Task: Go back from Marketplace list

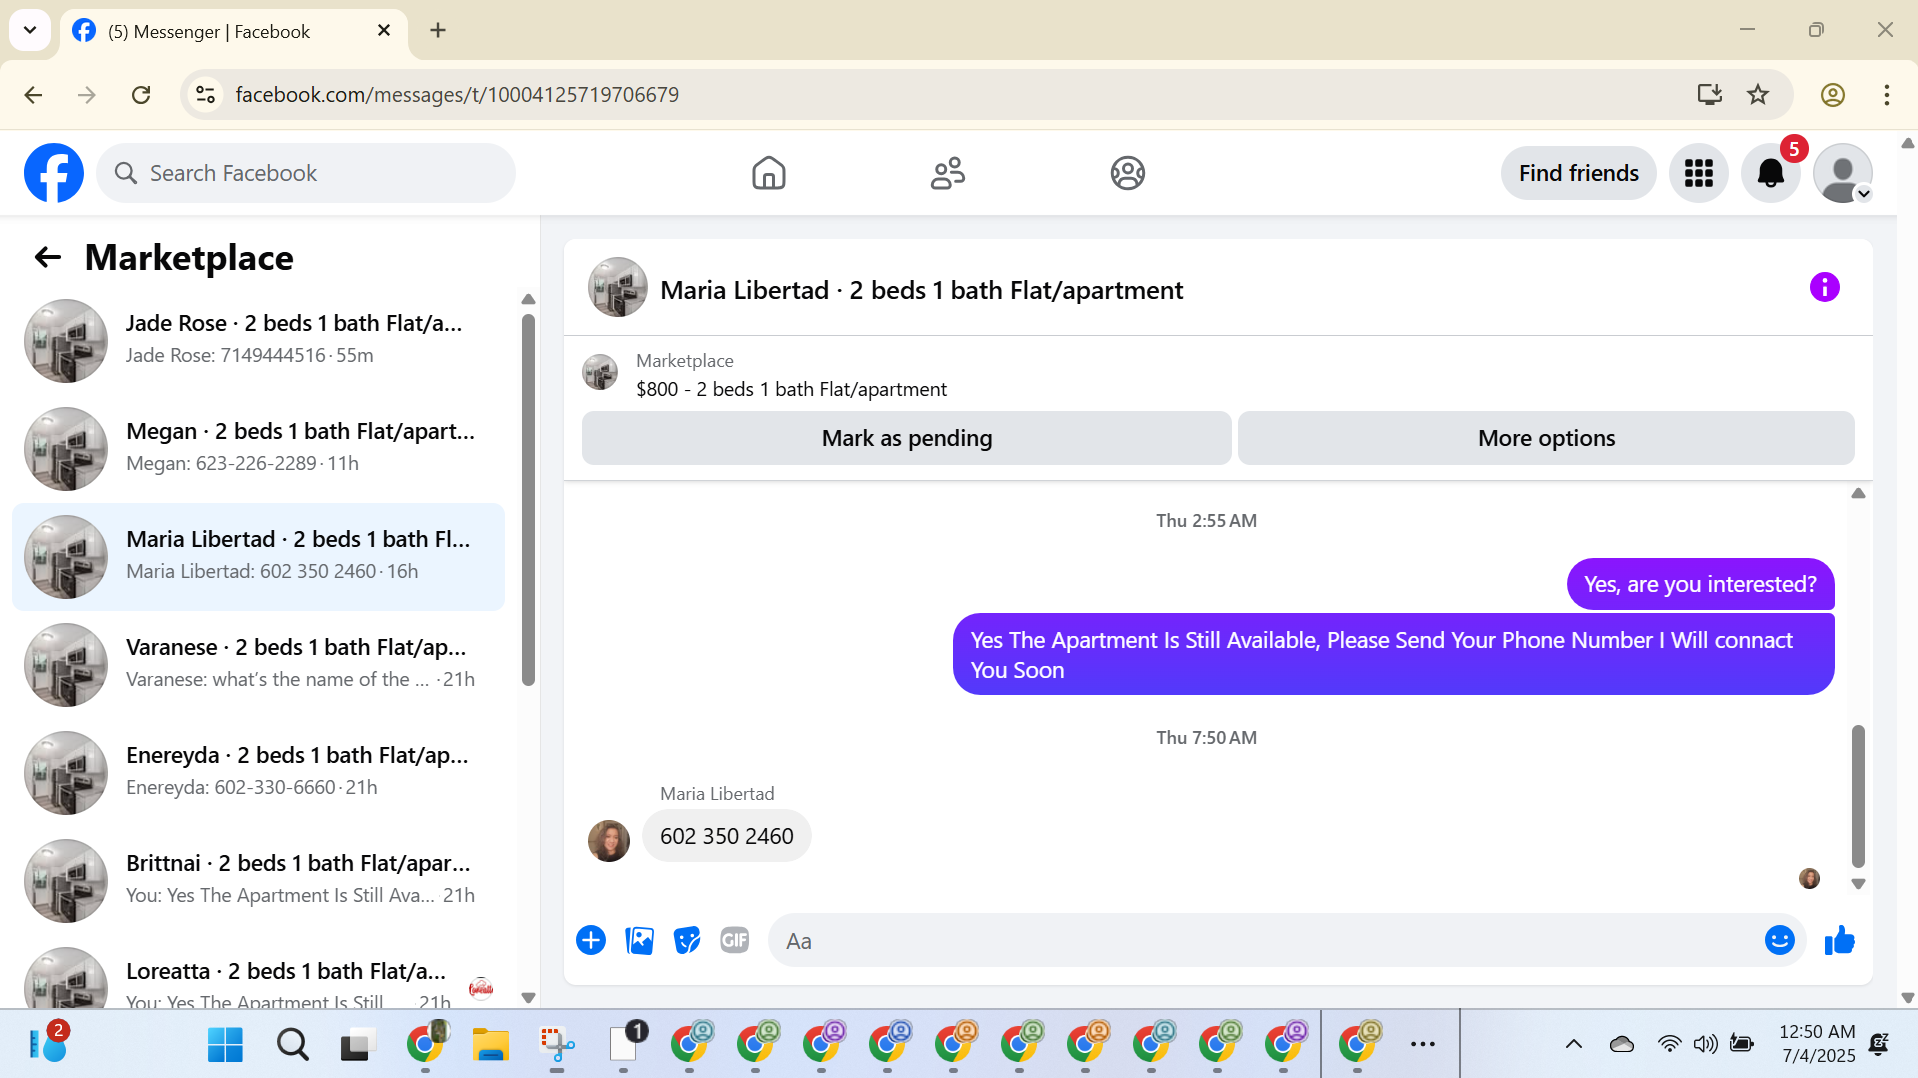Action: (x=47, y=258)
